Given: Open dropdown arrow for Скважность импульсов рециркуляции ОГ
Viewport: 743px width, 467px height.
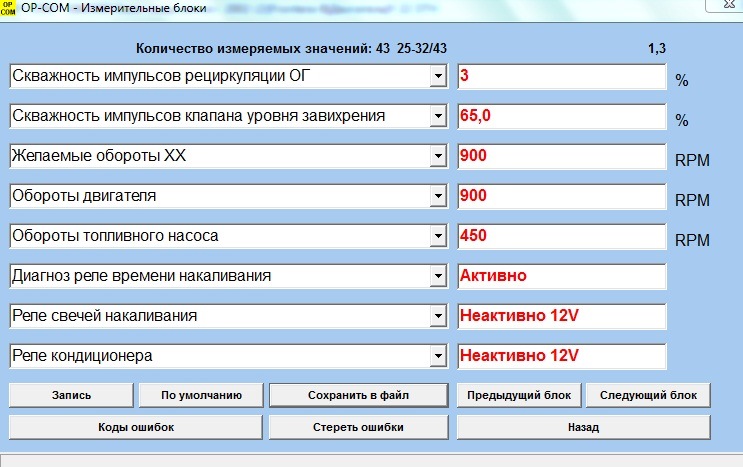Looking at the screenshot, I should point(438,76).
